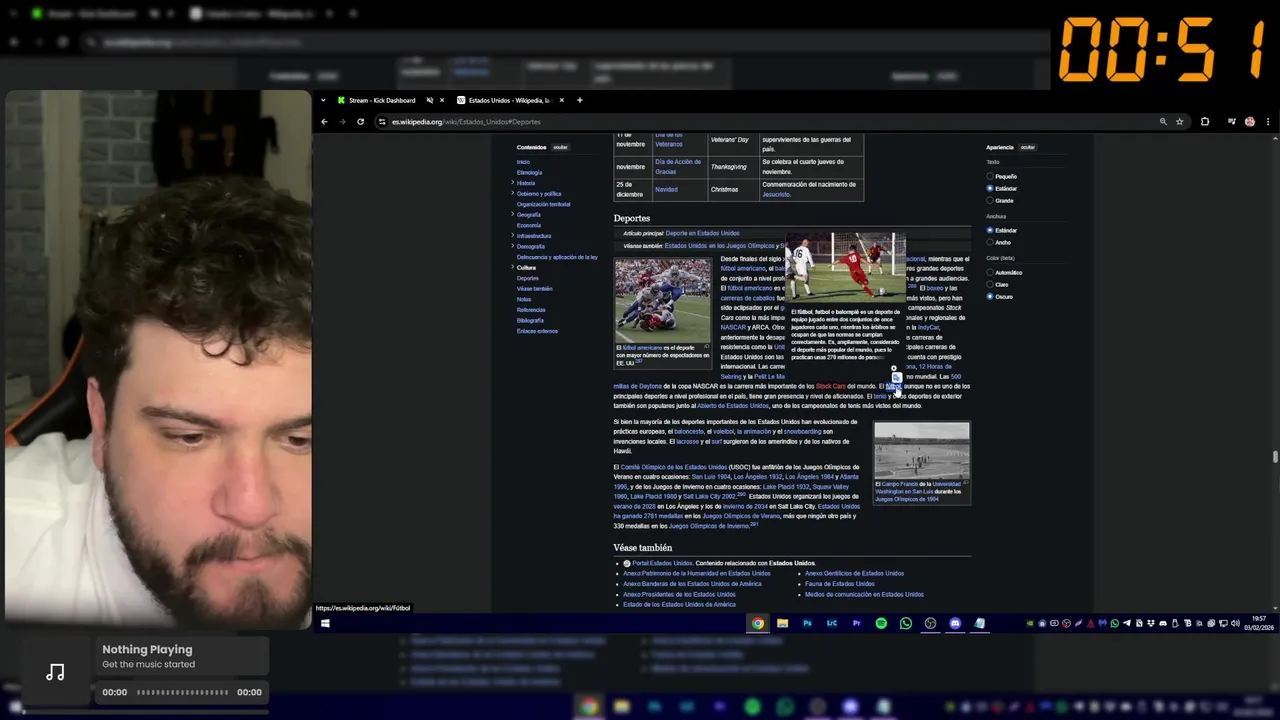Select Claro color mode
This screenshot has width=1280, height=720.
(990, 284)
